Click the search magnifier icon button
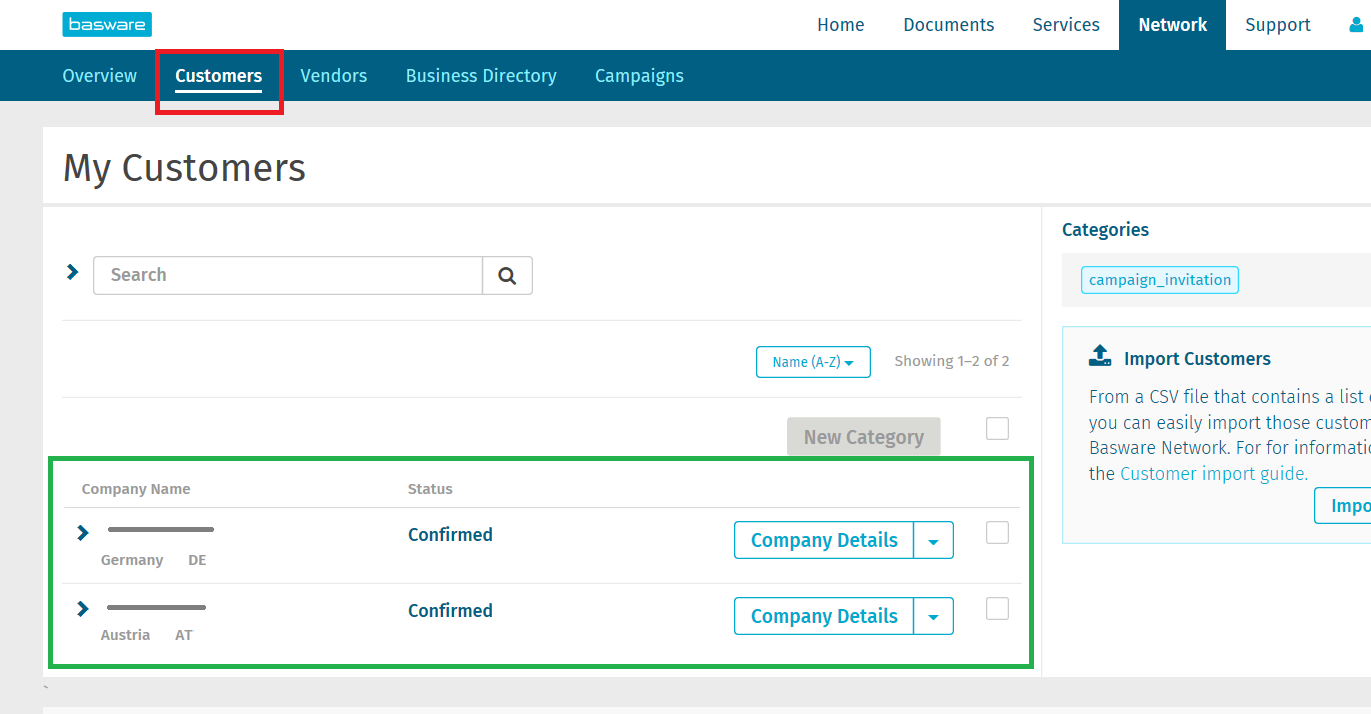 click(507, 276)
